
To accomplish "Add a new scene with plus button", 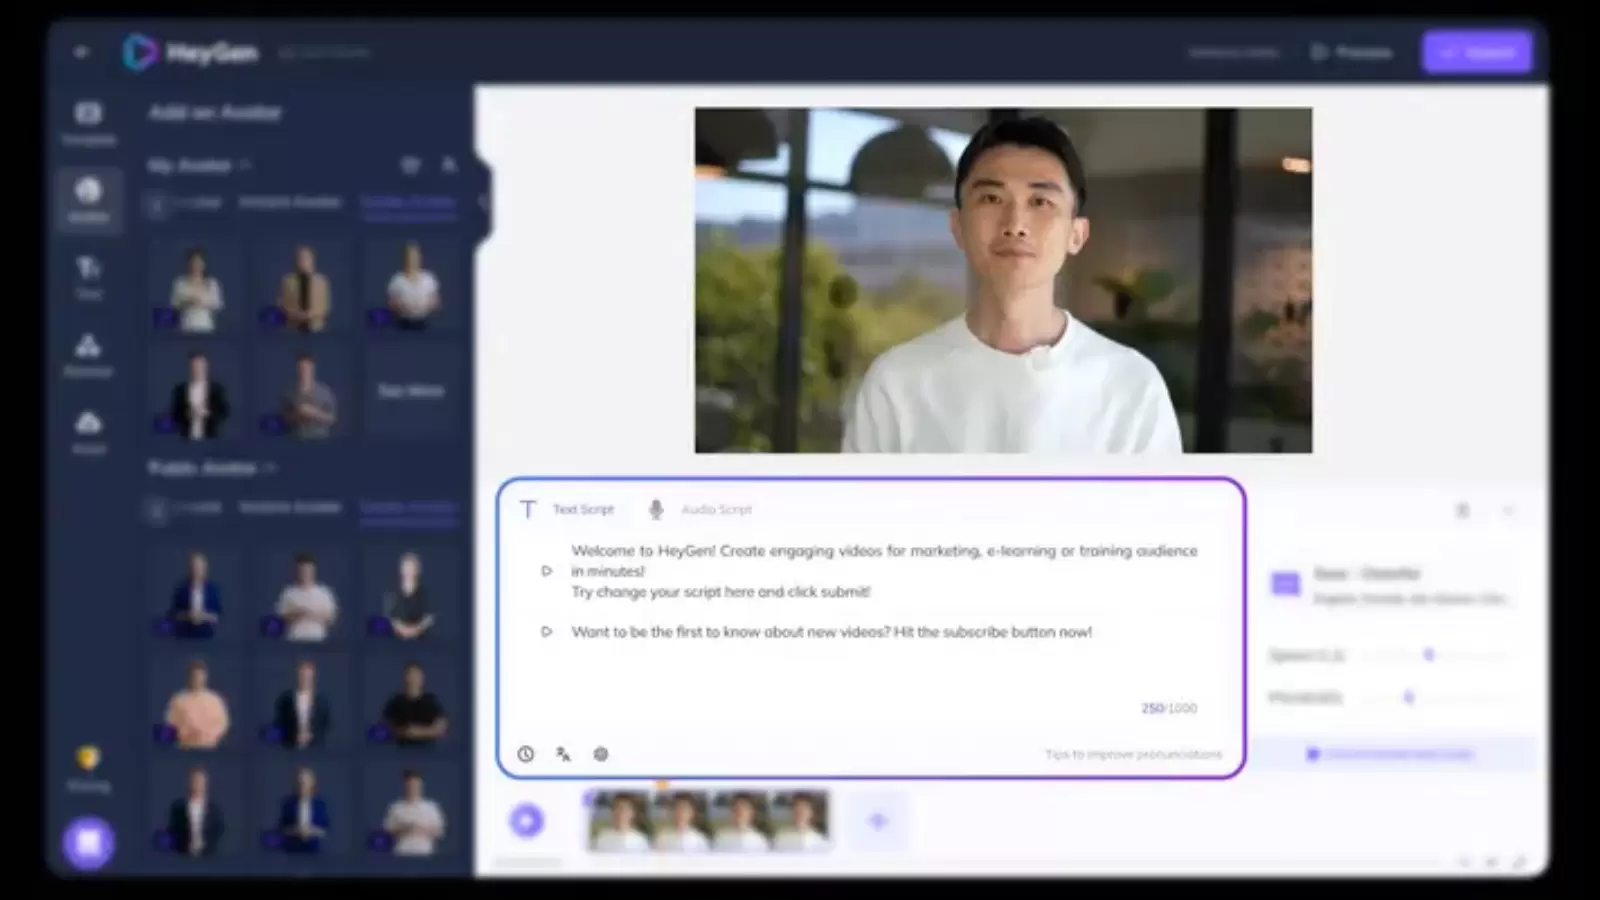I will click(x=878, y=821).
